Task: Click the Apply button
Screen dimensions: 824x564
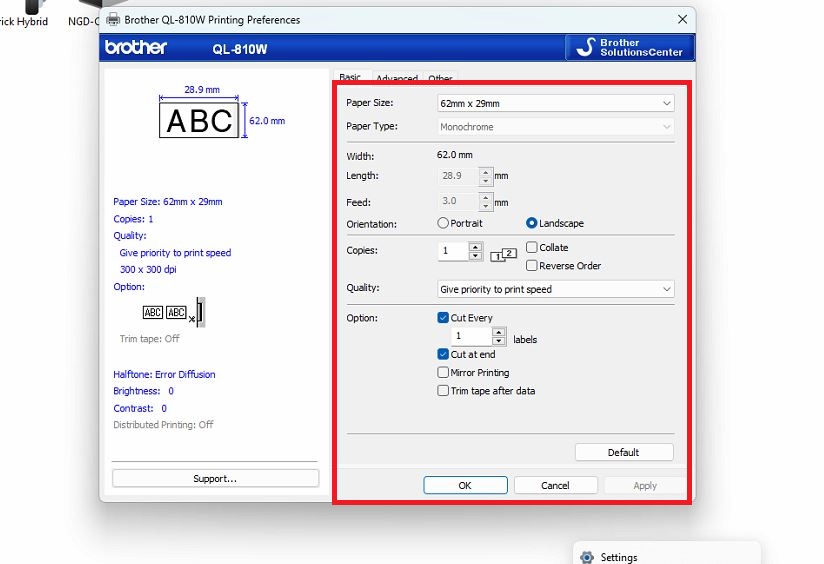Action: 645,485
